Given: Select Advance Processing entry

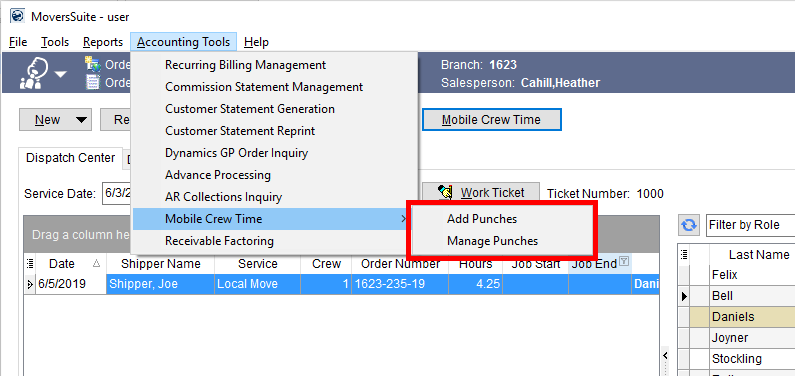Looking at the screenshot, I should (x=274, y=175).
